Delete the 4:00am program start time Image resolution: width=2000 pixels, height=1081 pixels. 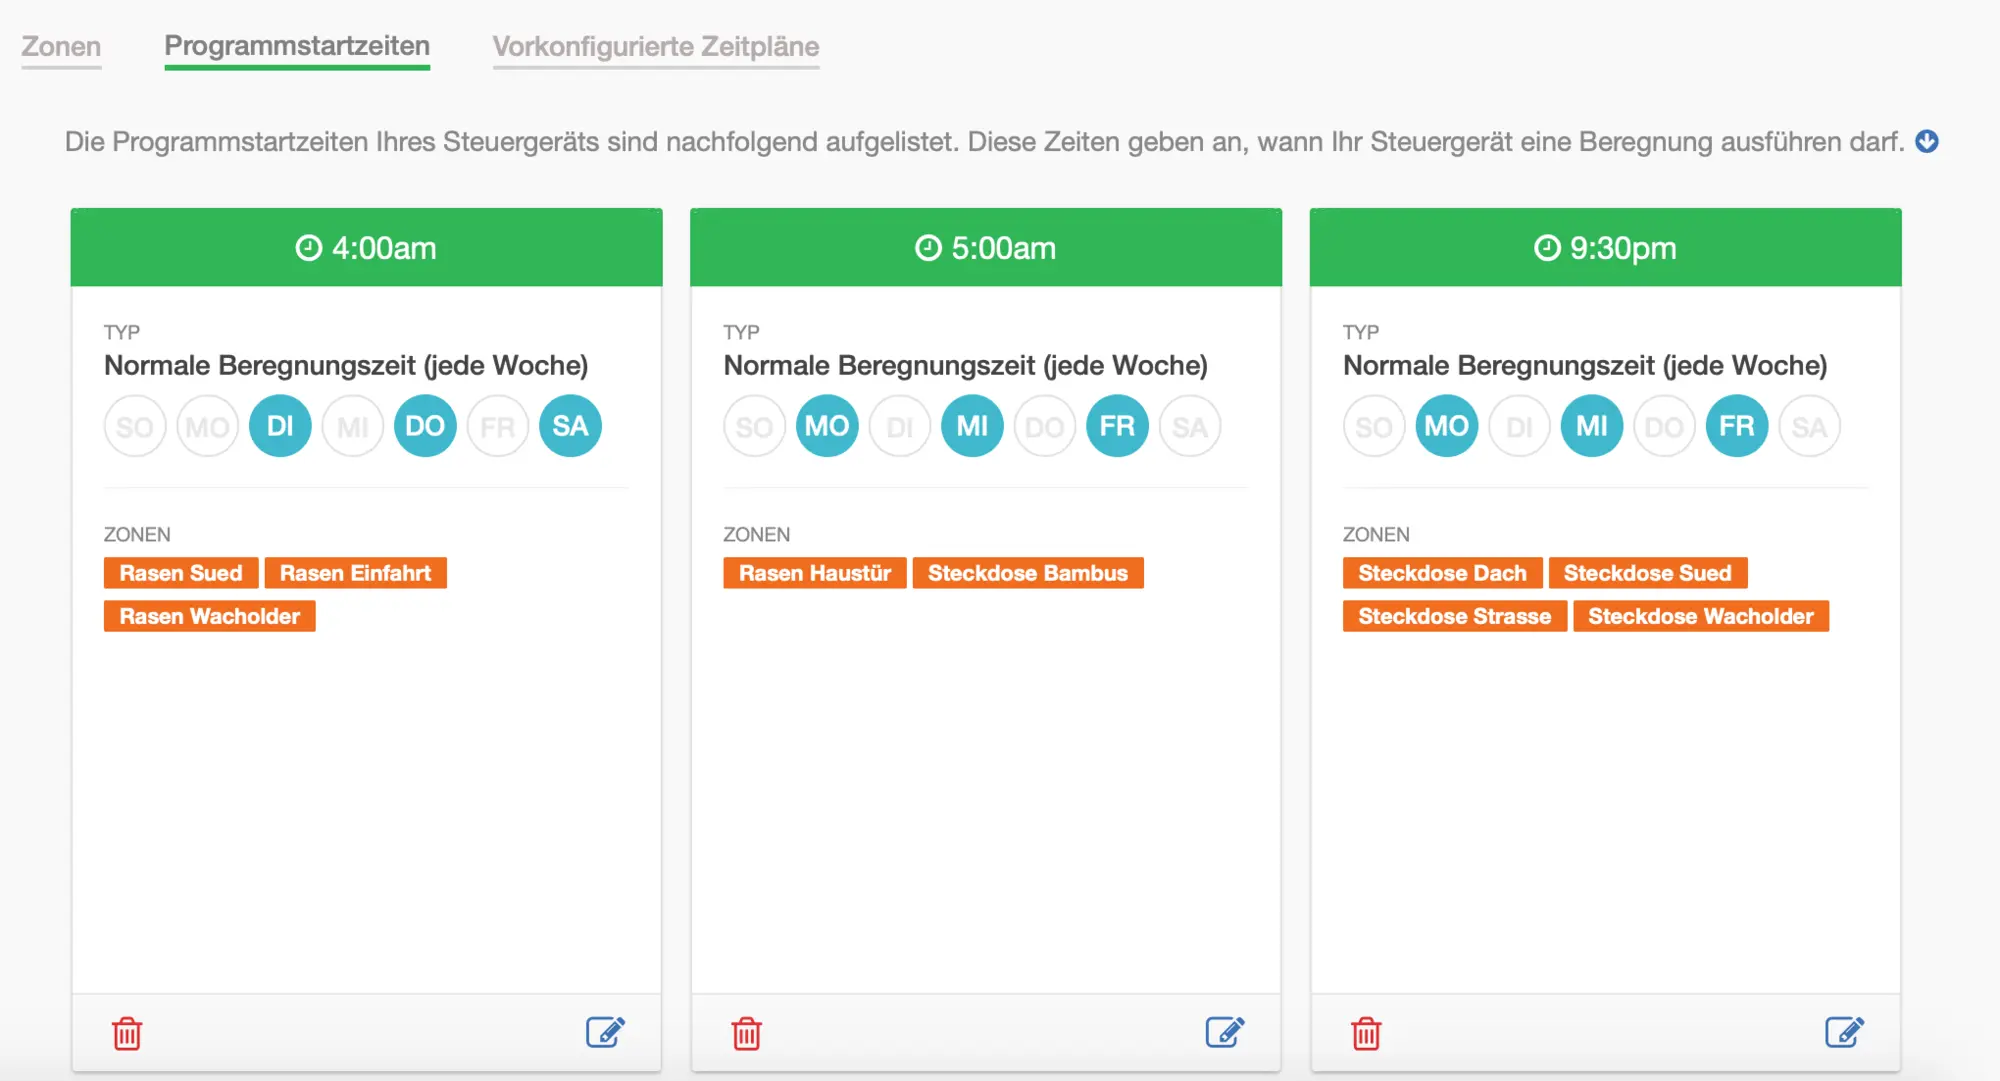coord(127,1033)
